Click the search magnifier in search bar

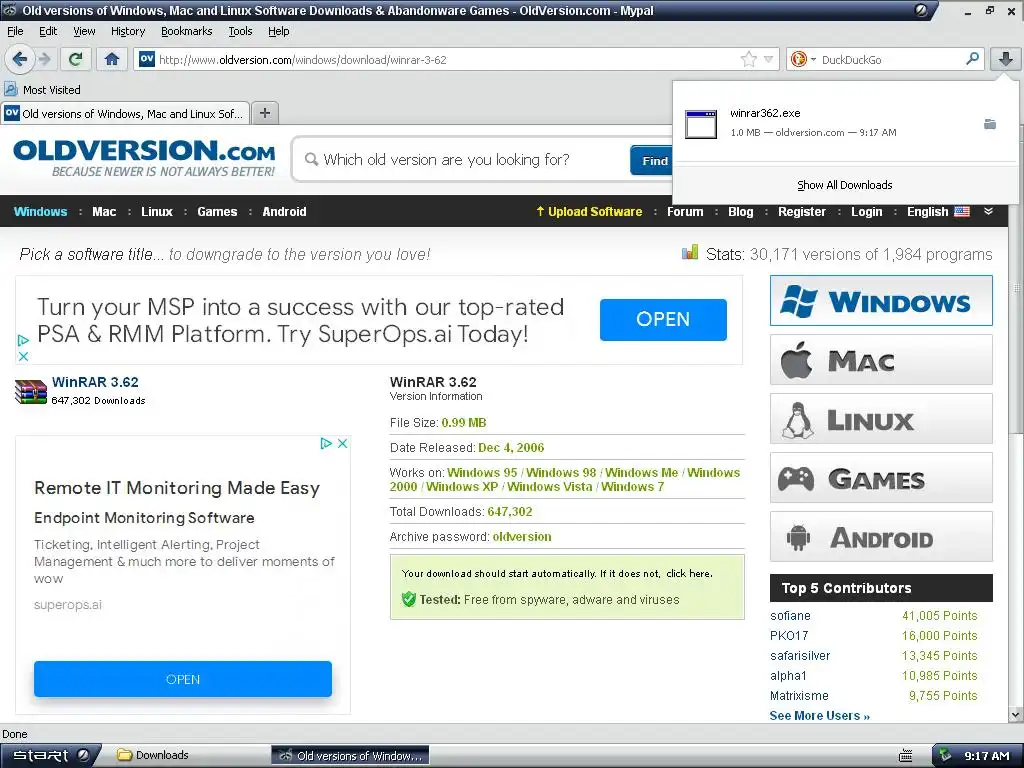(972, 59)
